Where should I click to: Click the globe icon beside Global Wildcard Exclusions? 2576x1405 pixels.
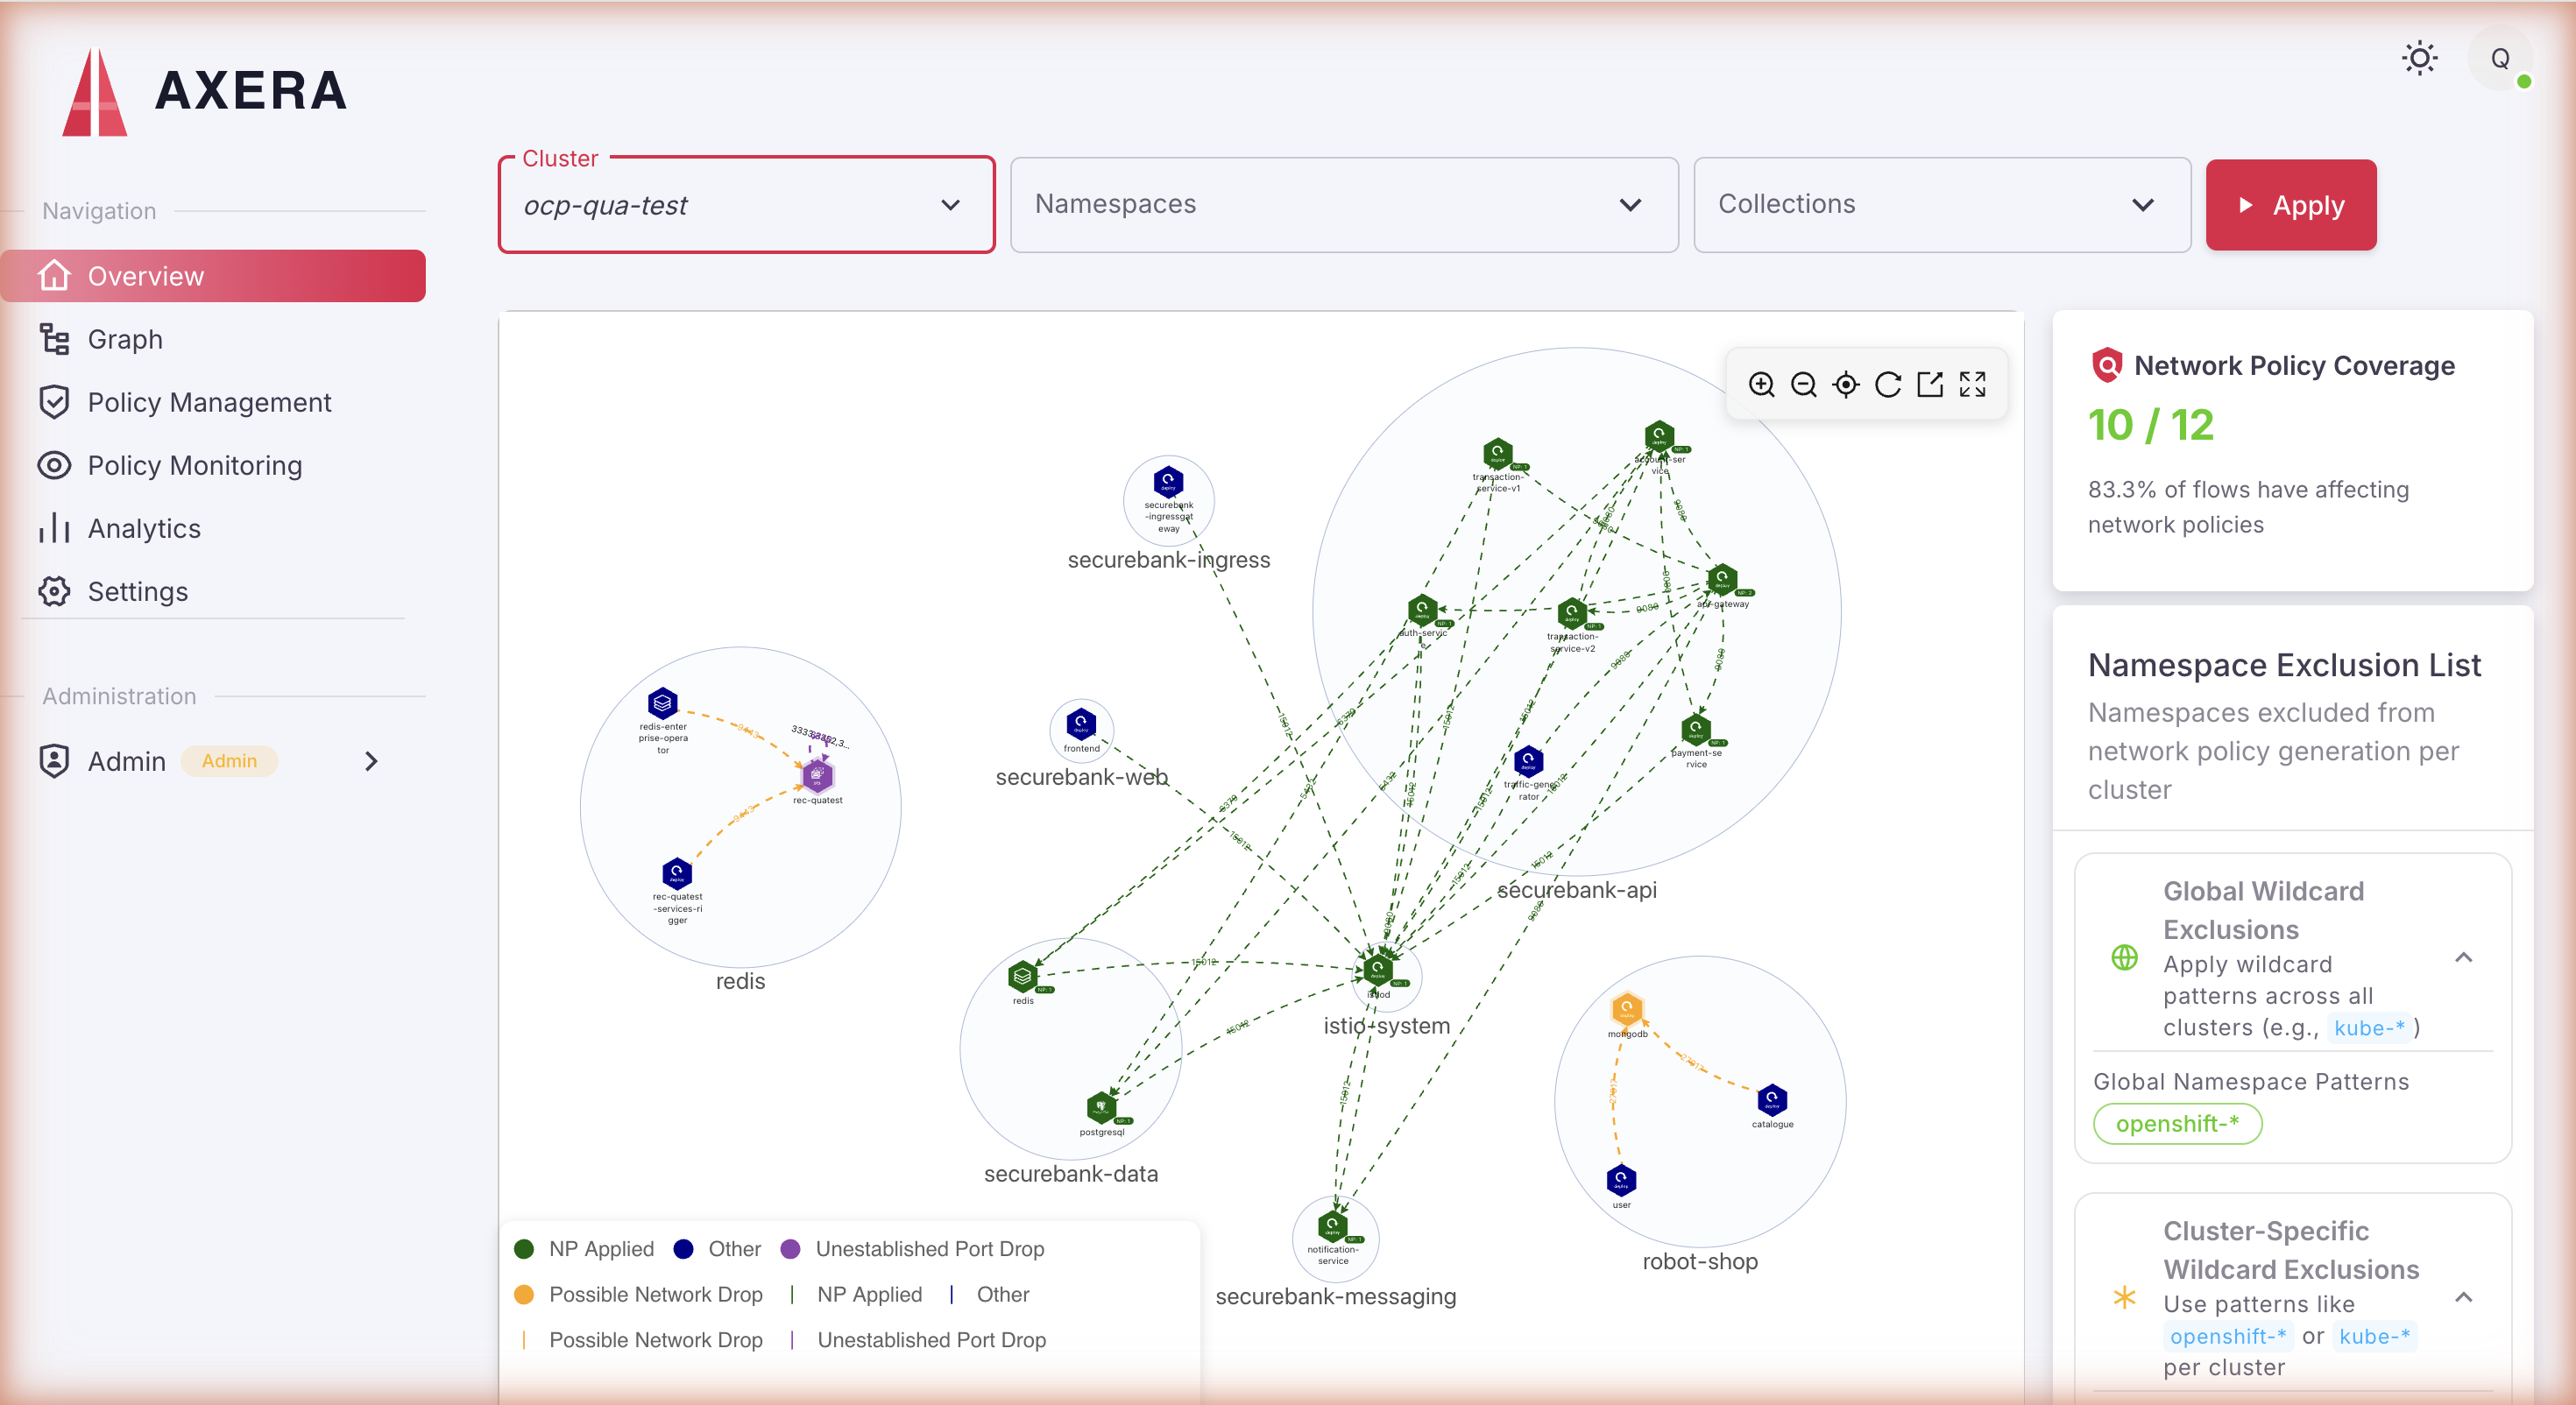pos(2124,958)
